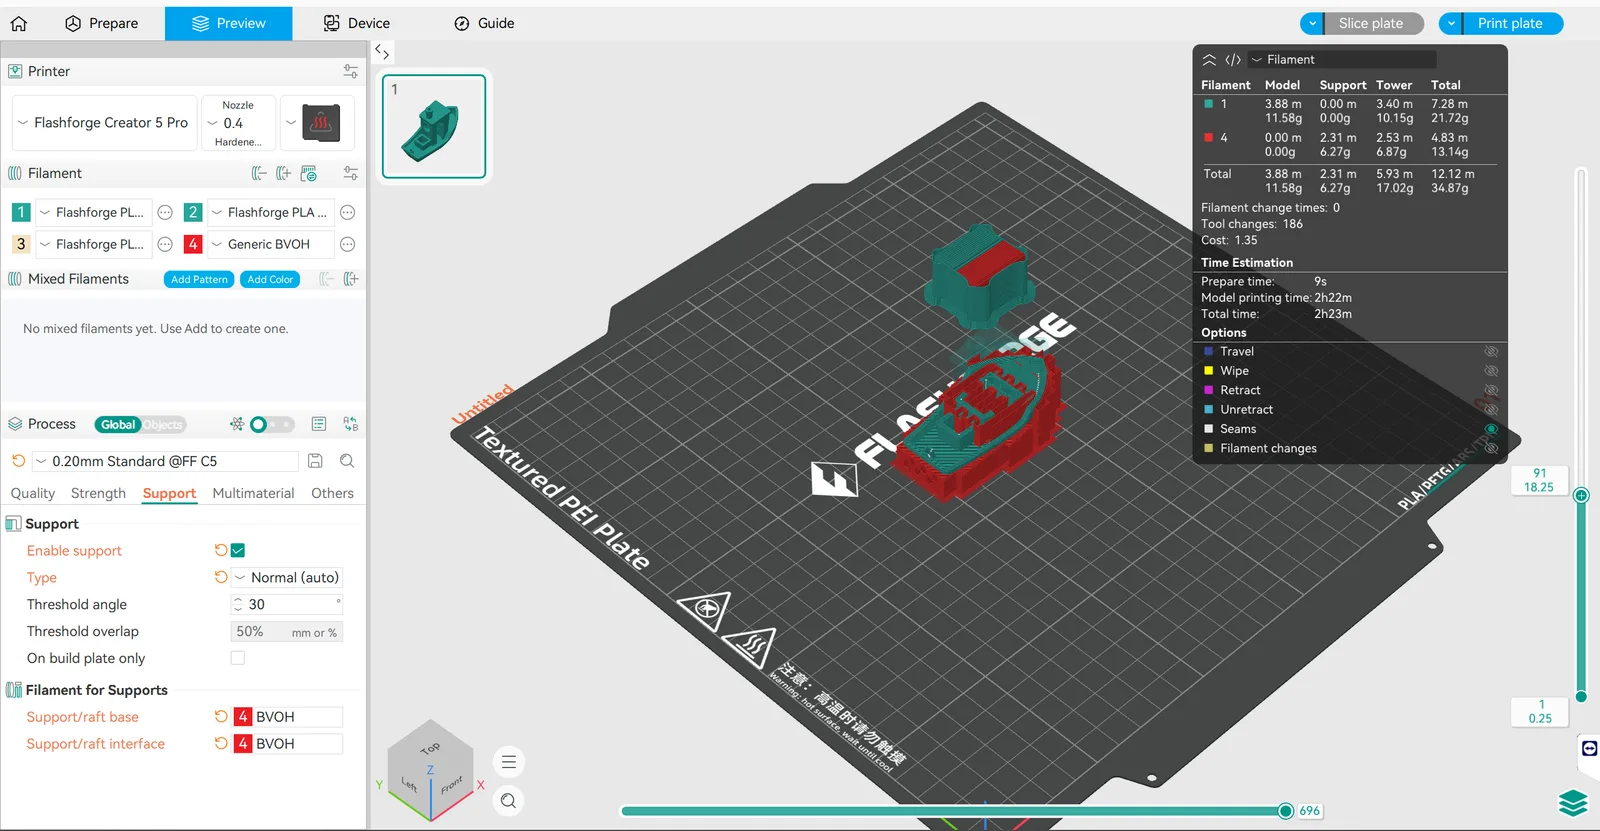
Task: Open the Filament view-type dropdown in stats panel
Action: click(1342, 60)
